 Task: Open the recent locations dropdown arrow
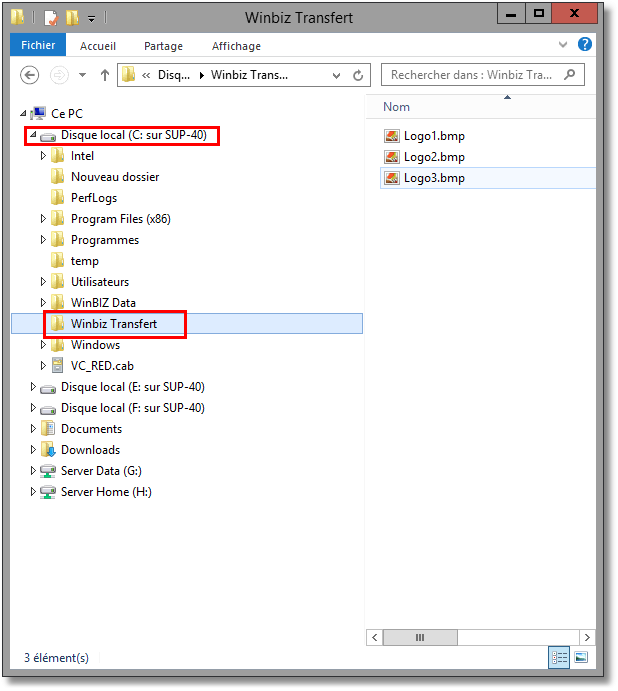point(82,75)
